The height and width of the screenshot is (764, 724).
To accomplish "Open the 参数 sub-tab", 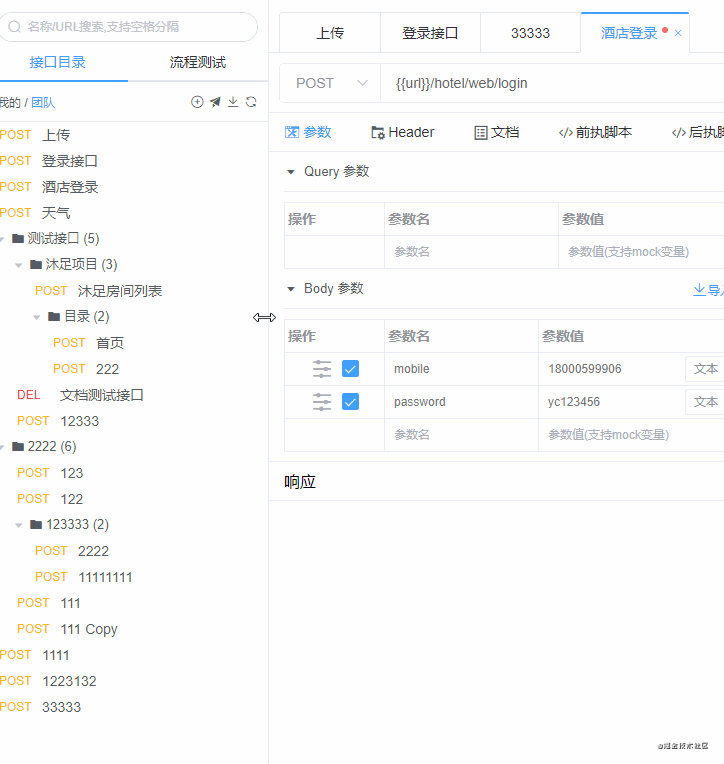I will pyautogui.click(x=308, y=132).
